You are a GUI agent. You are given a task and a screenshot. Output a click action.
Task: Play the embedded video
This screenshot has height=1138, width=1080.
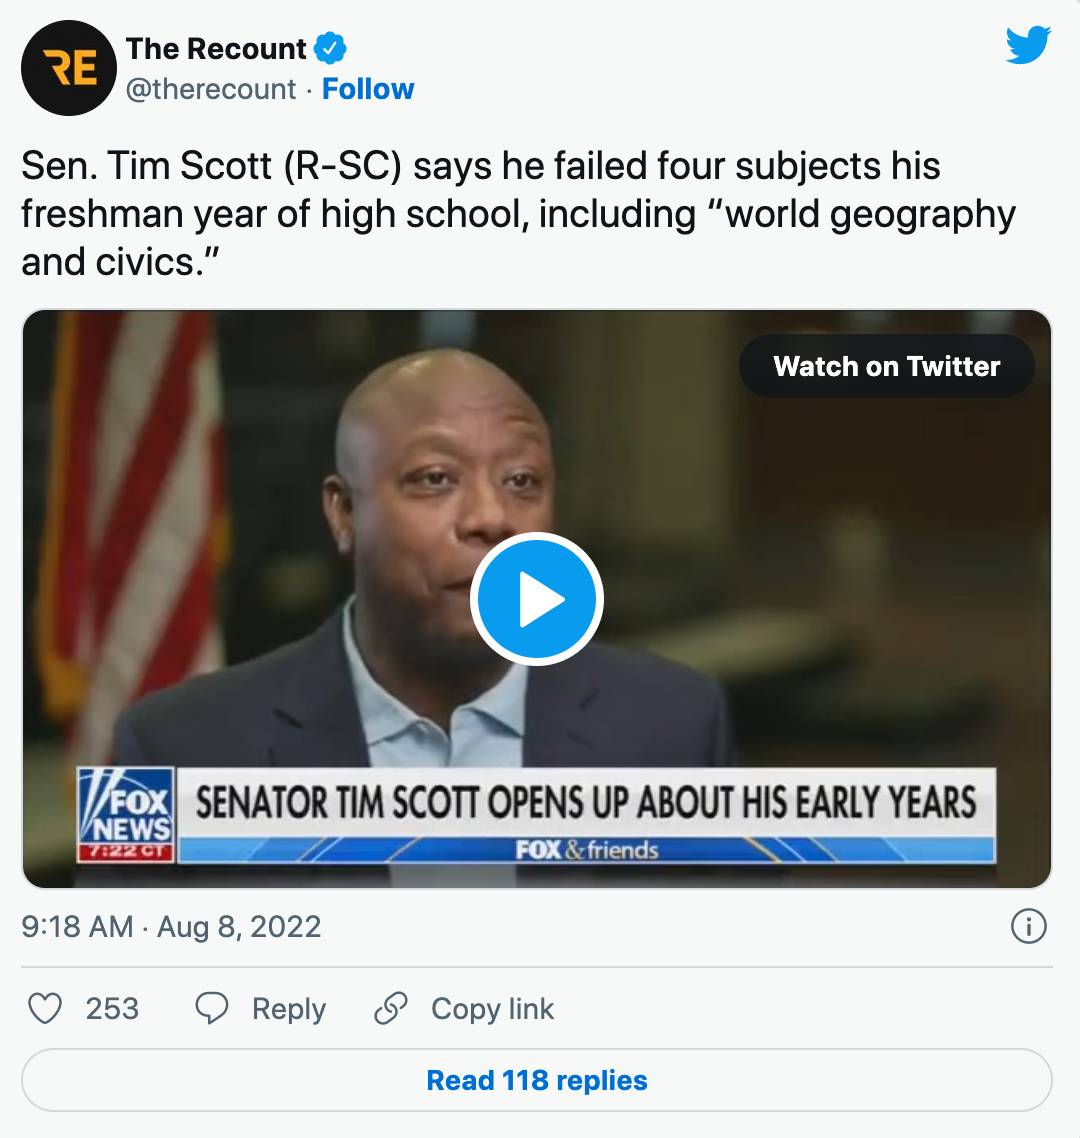click(x=537, y=600)
